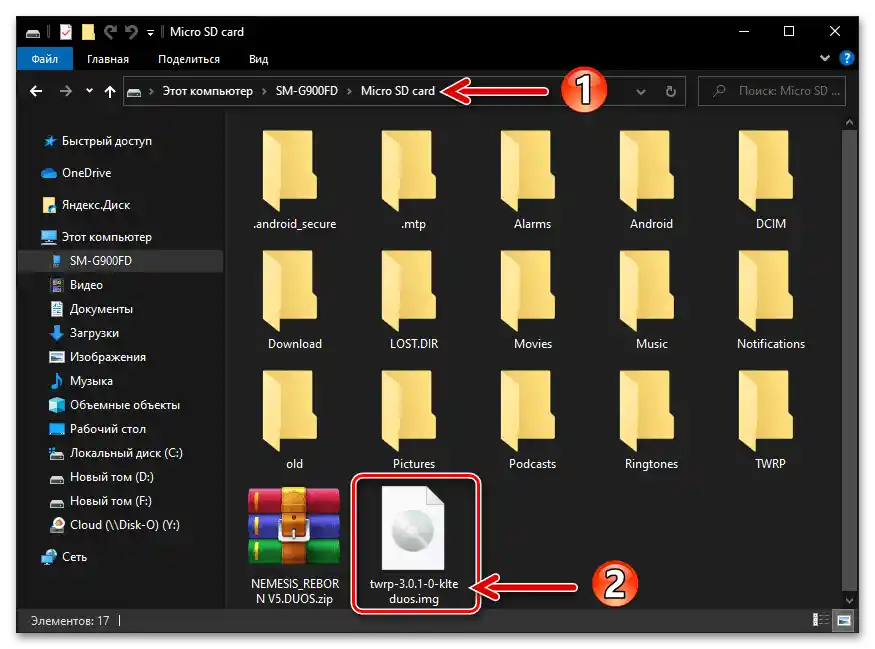The height and width of the screenshot is (649, 875).
Task: Click the properties icon in quick access toolbar
Action: tap(65, 31)
